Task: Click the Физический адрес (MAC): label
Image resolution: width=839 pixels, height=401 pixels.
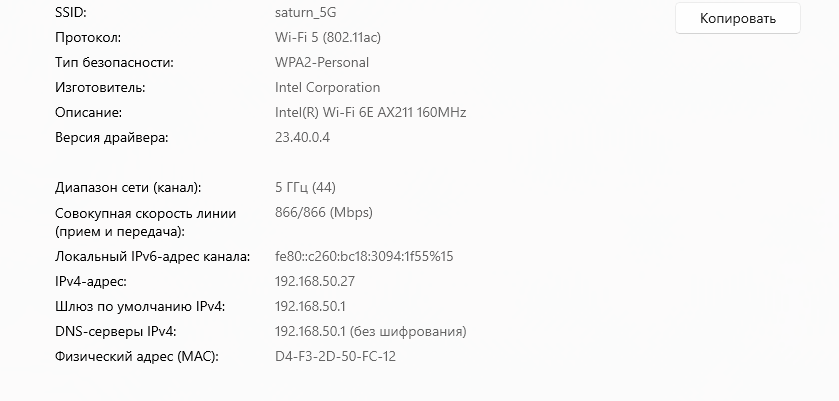Action: click(137, 357)
